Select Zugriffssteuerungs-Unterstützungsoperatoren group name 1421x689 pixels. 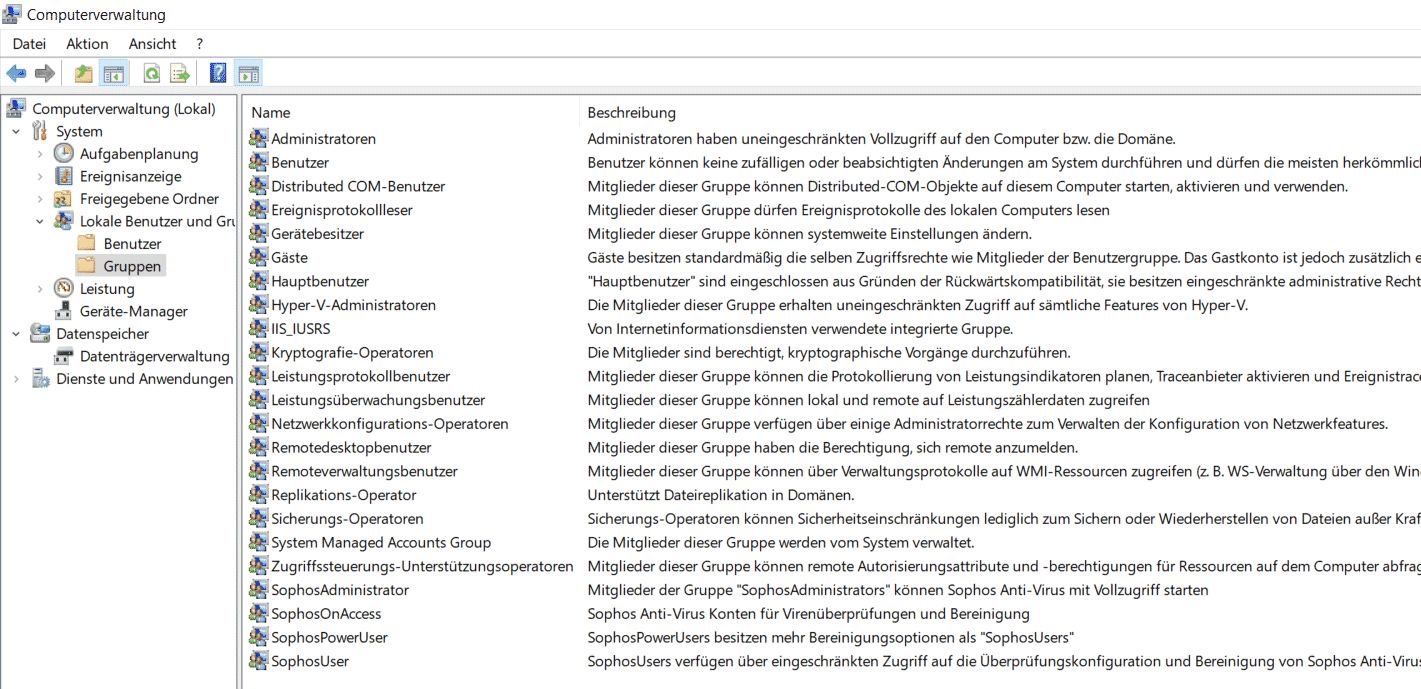(x=423, y=566)
